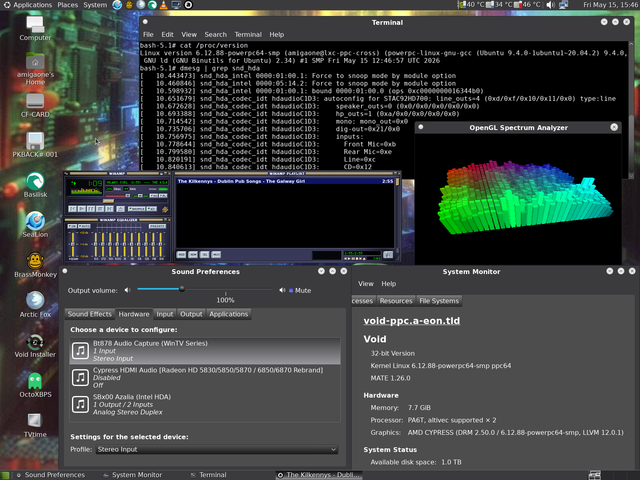
Task: Switch to the Applications tab in Sound Preferences
Action: click(x=229, y=314)
